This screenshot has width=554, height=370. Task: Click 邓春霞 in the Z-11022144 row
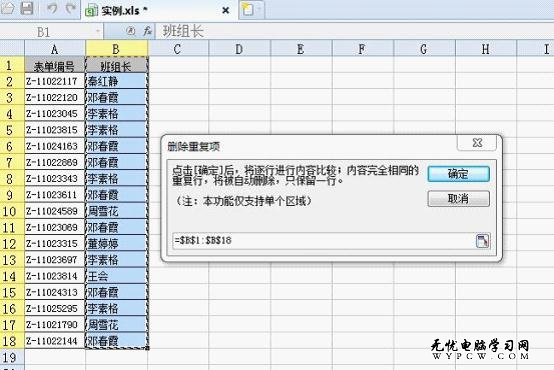click(116, 341)
